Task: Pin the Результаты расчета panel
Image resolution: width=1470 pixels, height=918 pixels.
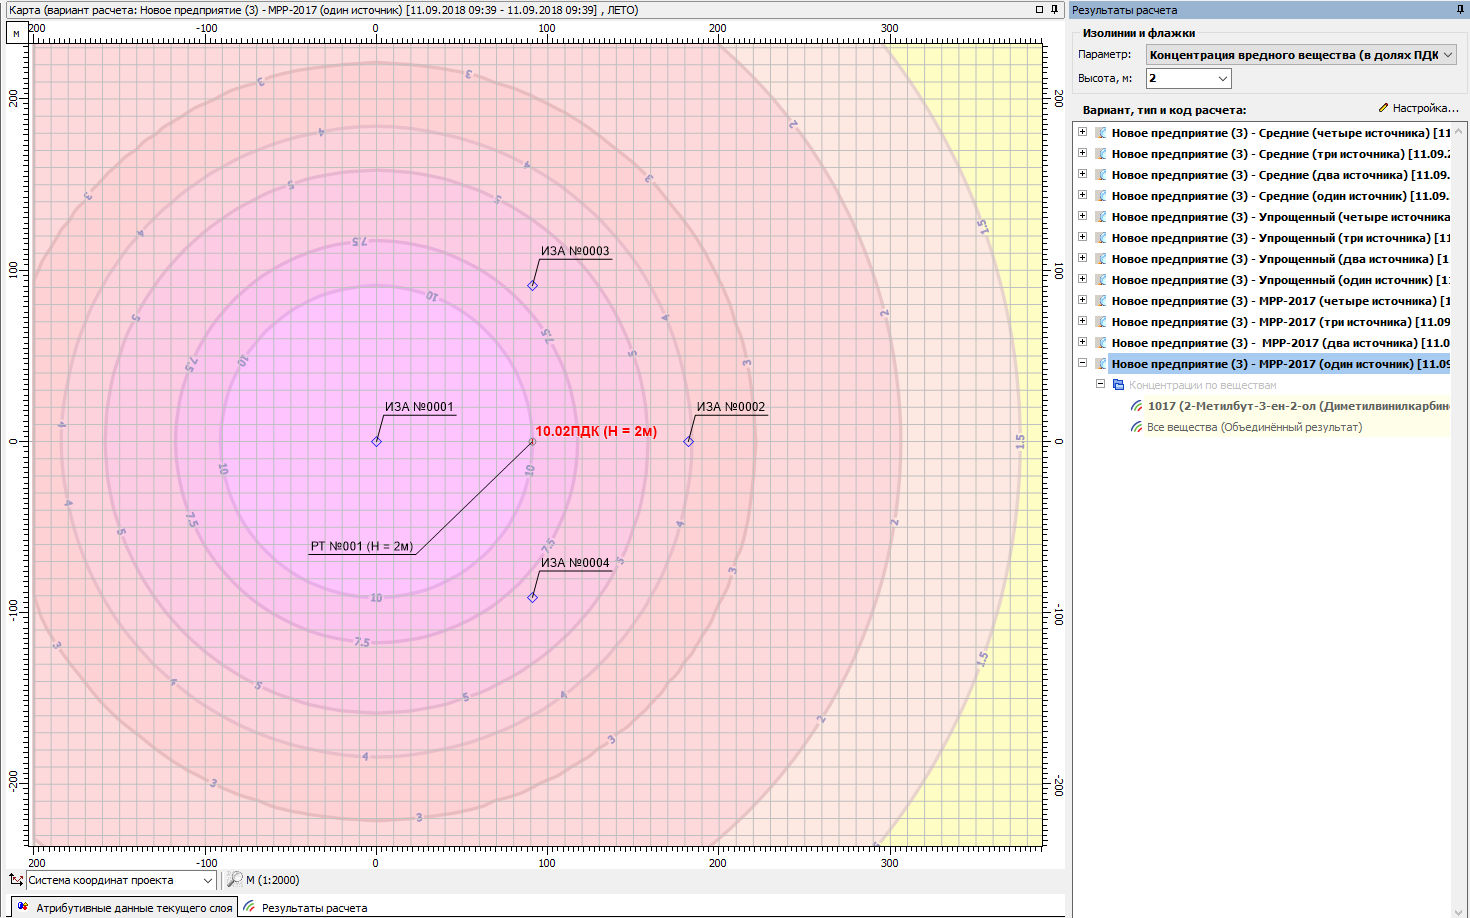Action: pos(1460,10)
